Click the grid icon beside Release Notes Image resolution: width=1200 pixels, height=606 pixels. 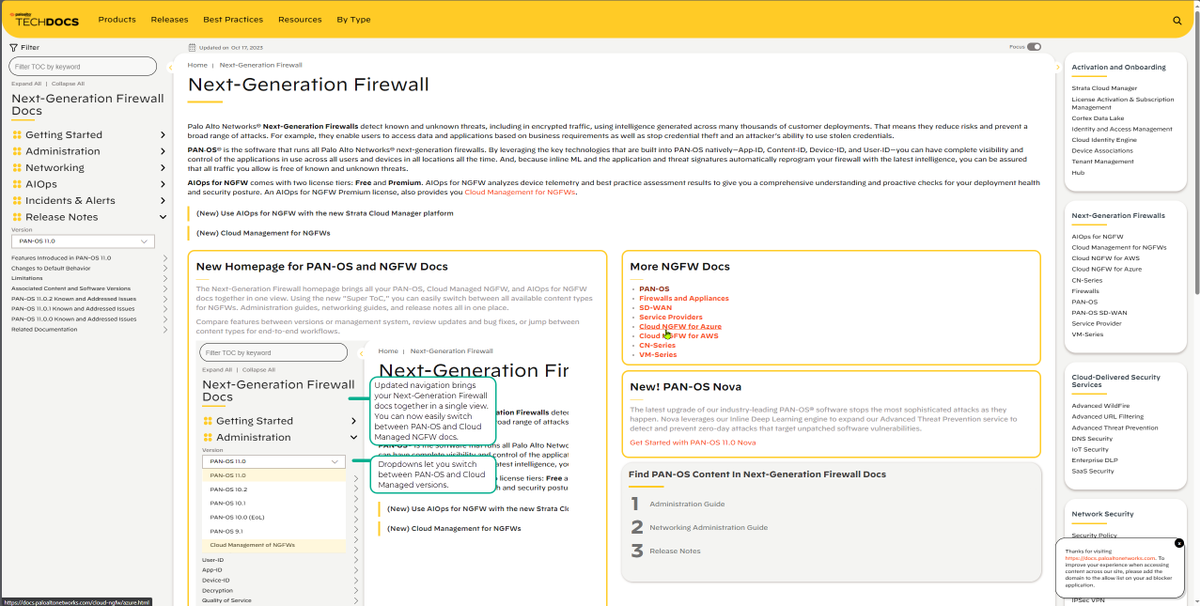pos(17,217)
